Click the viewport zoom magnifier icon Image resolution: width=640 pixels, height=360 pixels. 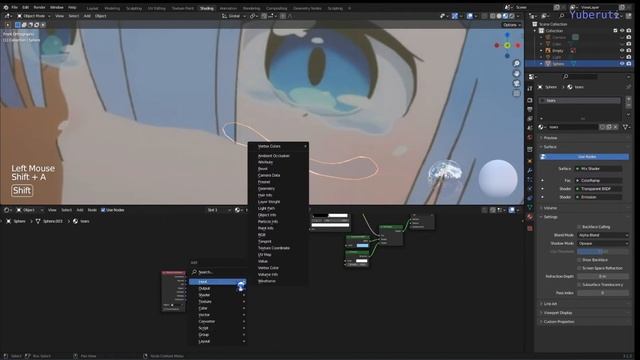point(516,63)
